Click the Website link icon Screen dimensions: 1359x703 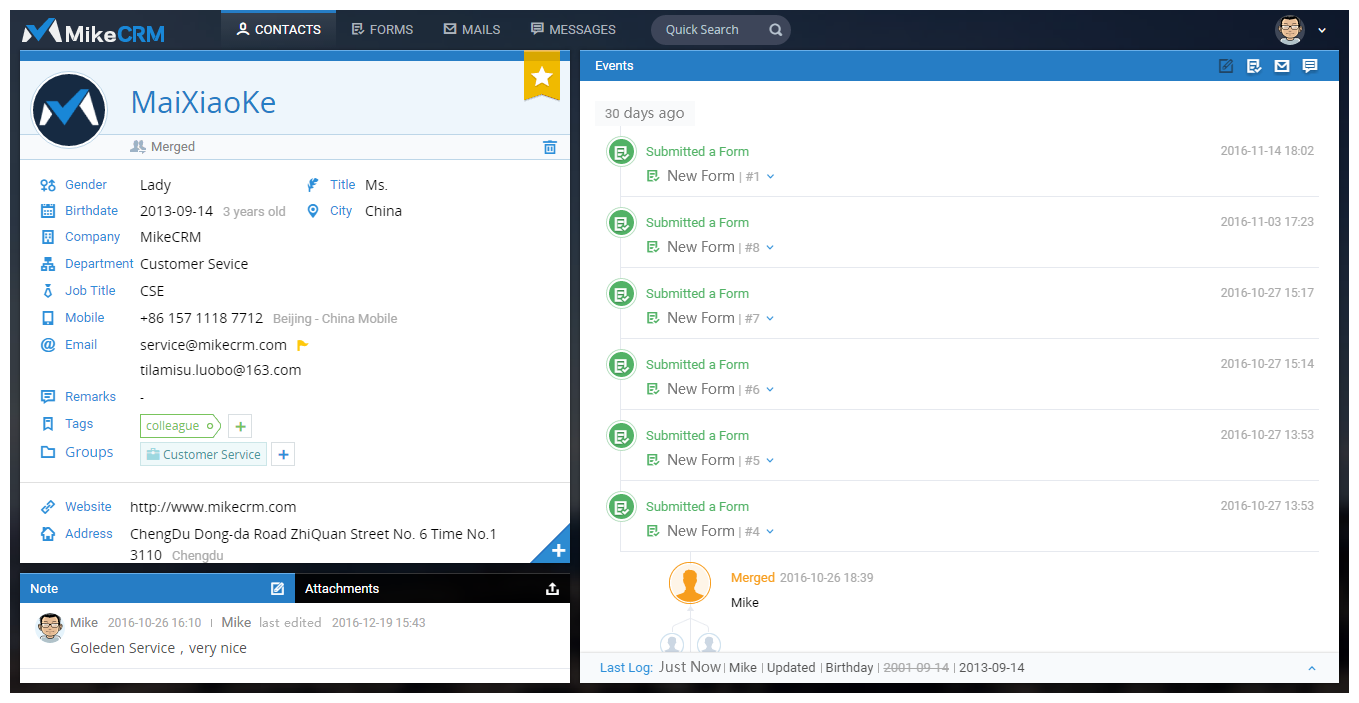pyautogui.click(x=48, y=507)
